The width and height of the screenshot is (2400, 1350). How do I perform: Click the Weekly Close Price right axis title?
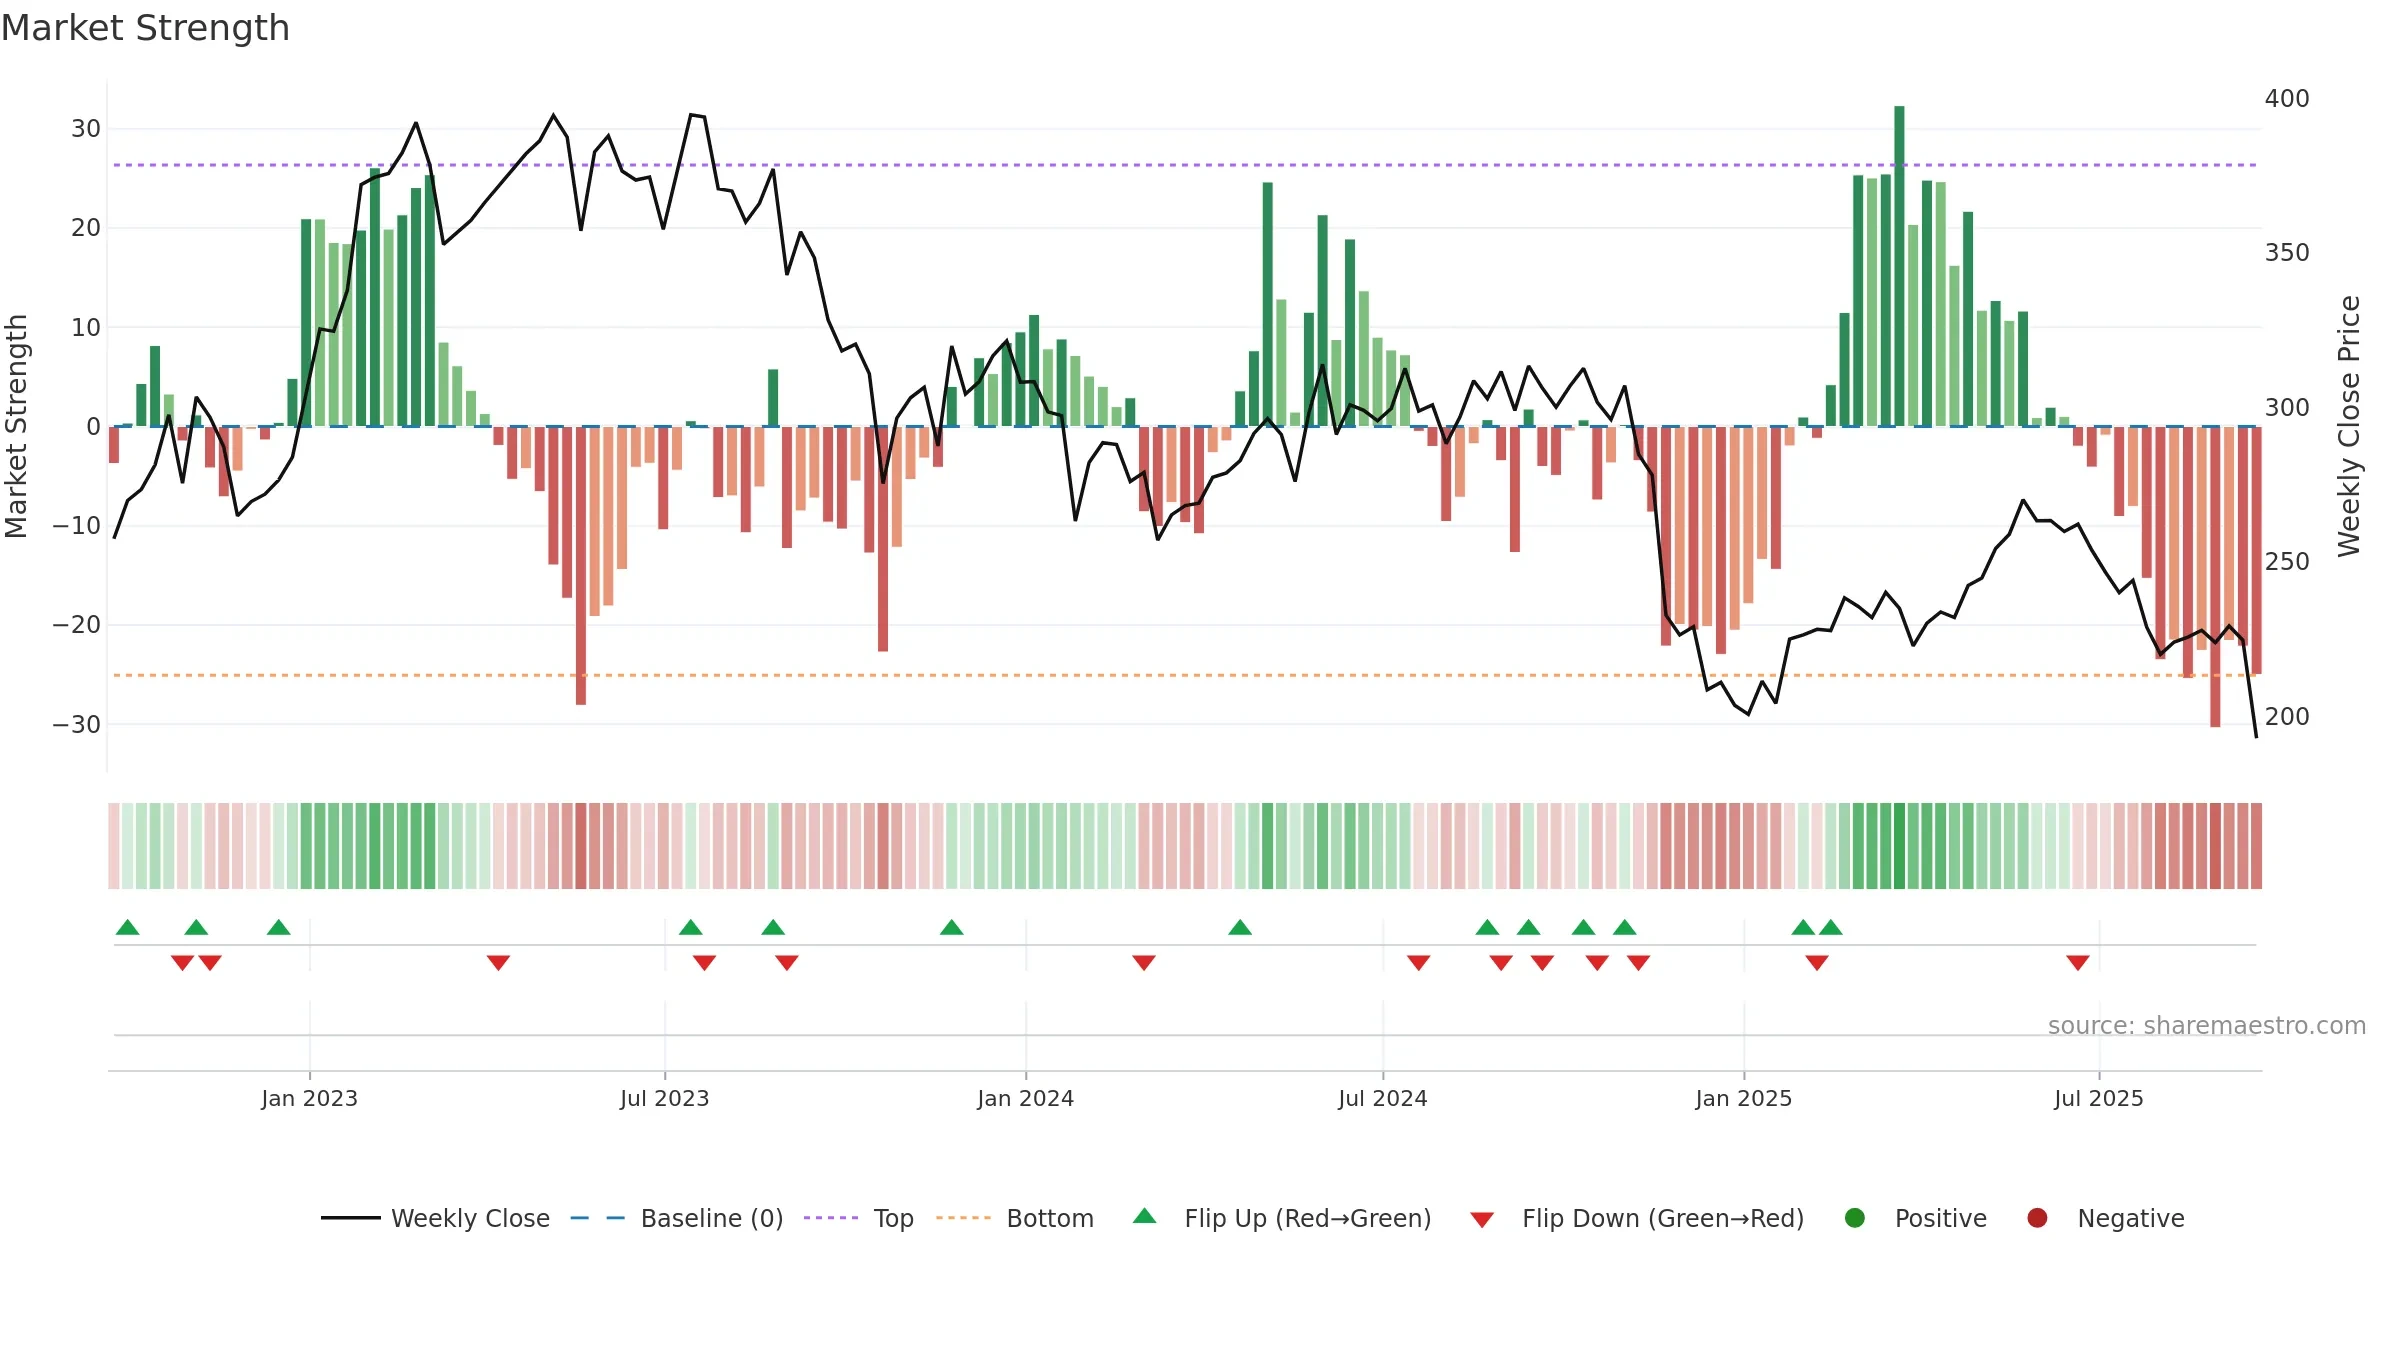(x=2349, y=426)
